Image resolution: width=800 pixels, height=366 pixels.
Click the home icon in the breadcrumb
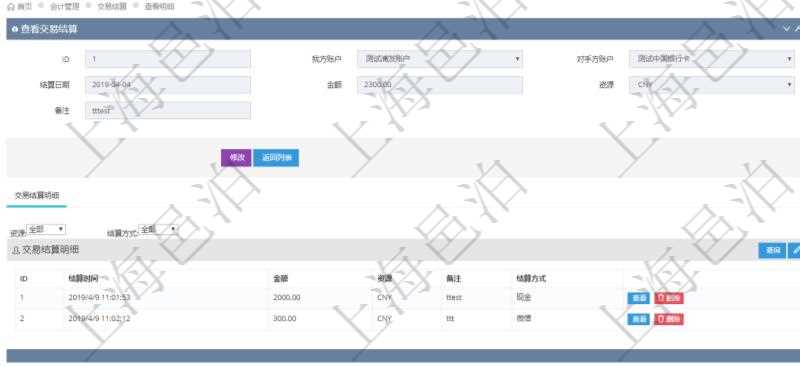(x=11, y=7)
